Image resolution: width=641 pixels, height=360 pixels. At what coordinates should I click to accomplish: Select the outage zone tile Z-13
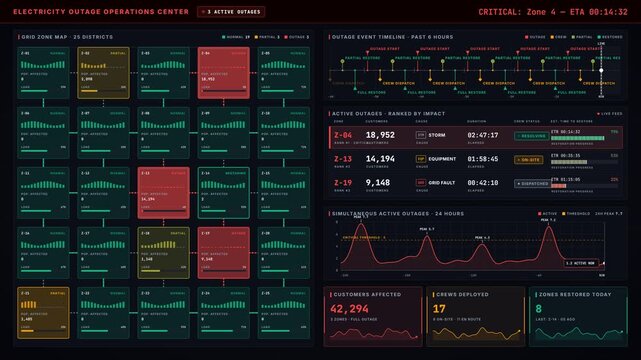pos(164,193)
